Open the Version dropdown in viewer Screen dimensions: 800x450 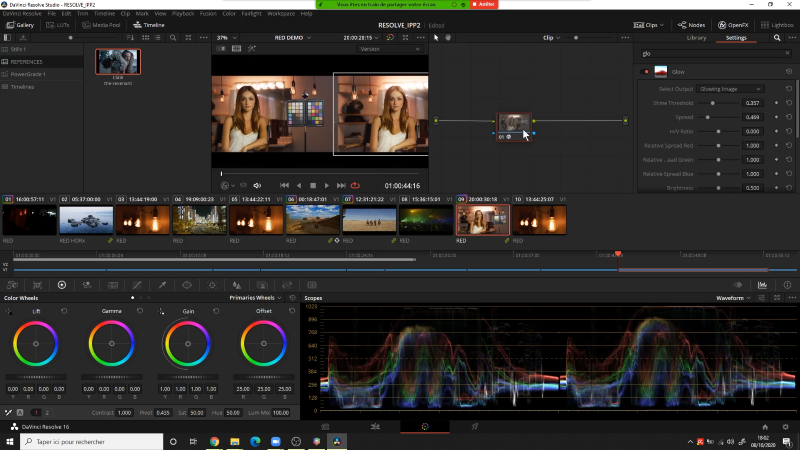point(389,49)
